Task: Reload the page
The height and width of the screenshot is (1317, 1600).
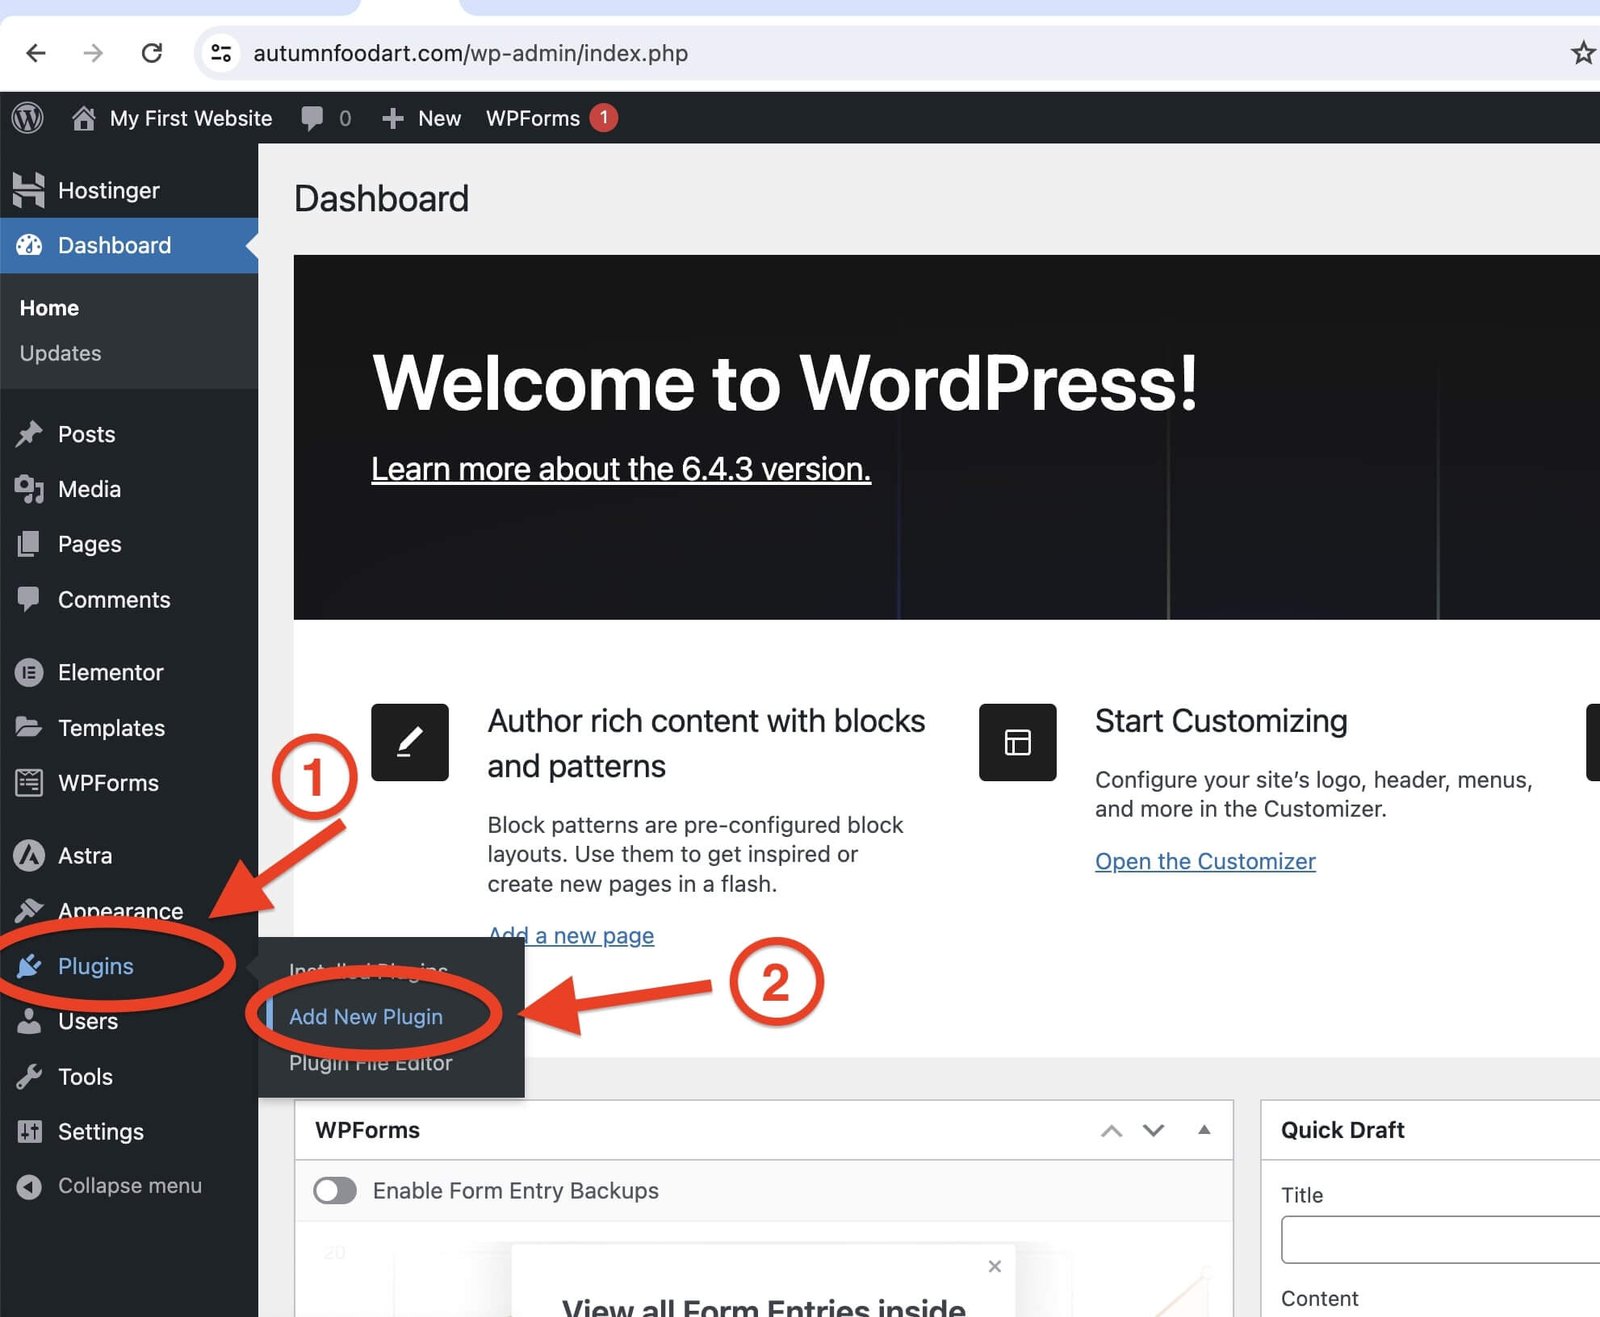Action: [x=152, y=53]
